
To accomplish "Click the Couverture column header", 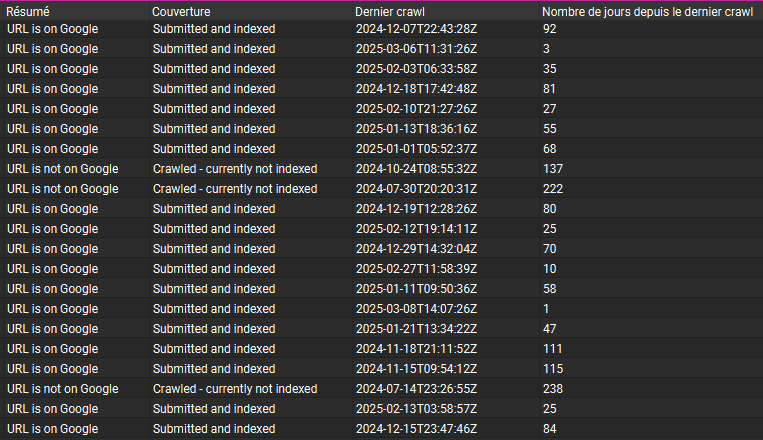I will 181,12.
